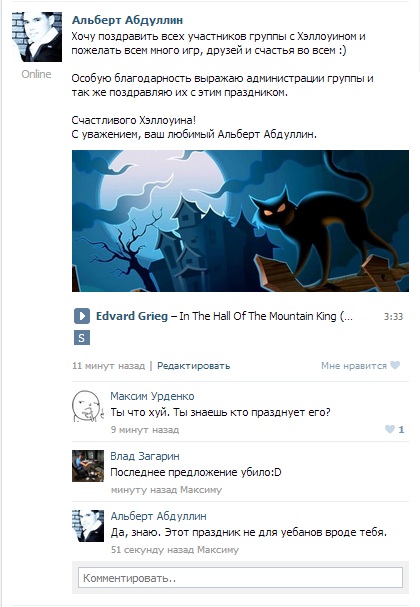Click Максиму in Влад Загарин's comment

pyautogui.click(x=201, y=490)
